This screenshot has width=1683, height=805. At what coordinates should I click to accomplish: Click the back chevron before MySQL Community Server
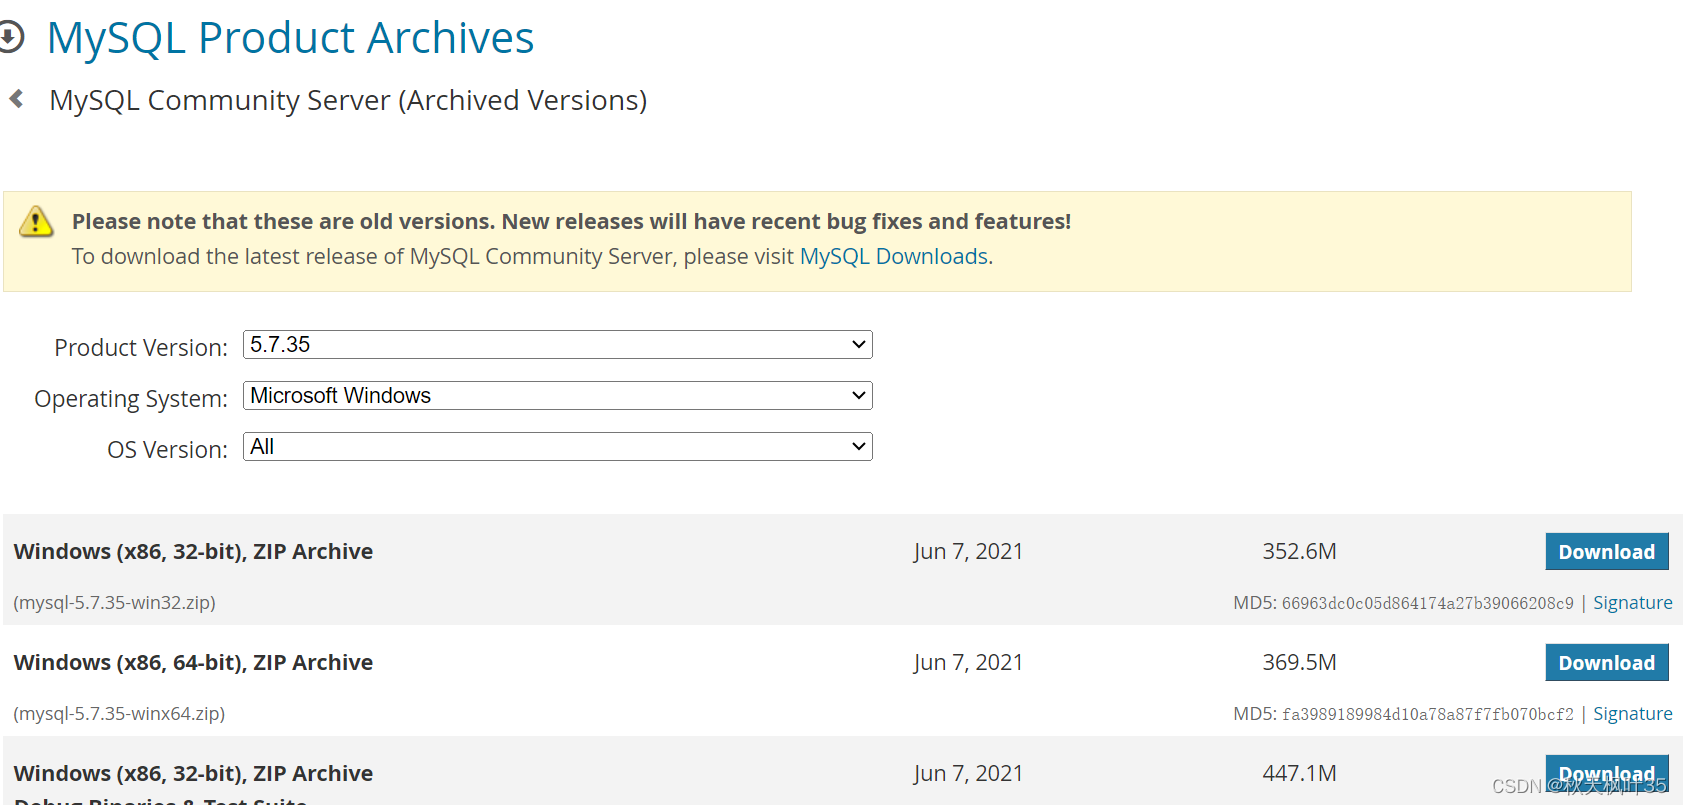tap(16, 98)
